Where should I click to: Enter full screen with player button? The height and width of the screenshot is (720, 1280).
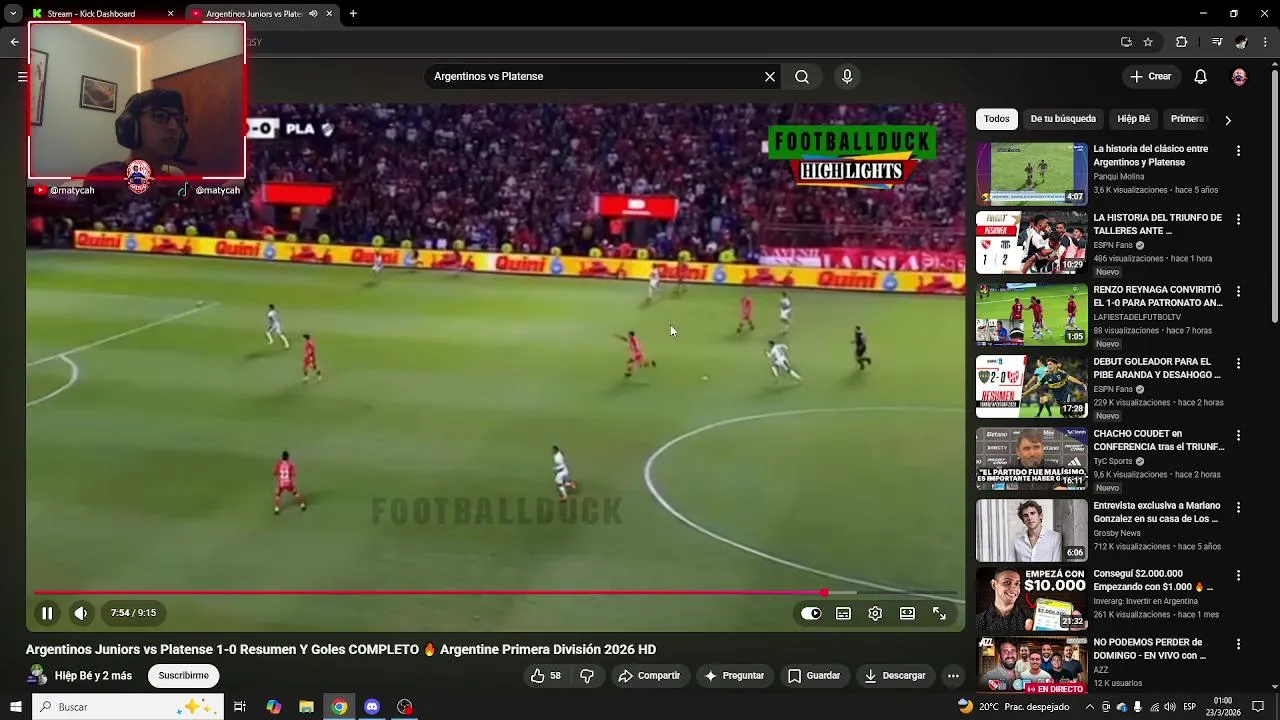click(x=939, y=614)
